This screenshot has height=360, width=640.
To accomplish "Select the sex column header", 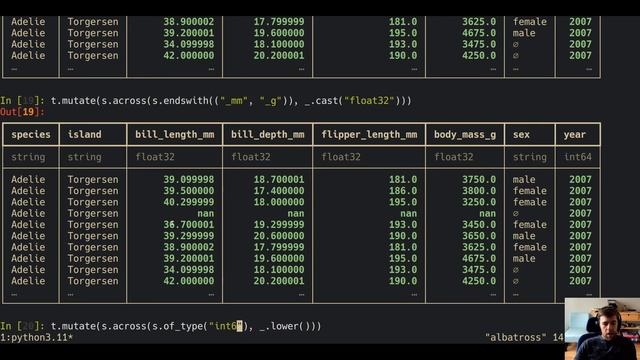I will point(521,135).
